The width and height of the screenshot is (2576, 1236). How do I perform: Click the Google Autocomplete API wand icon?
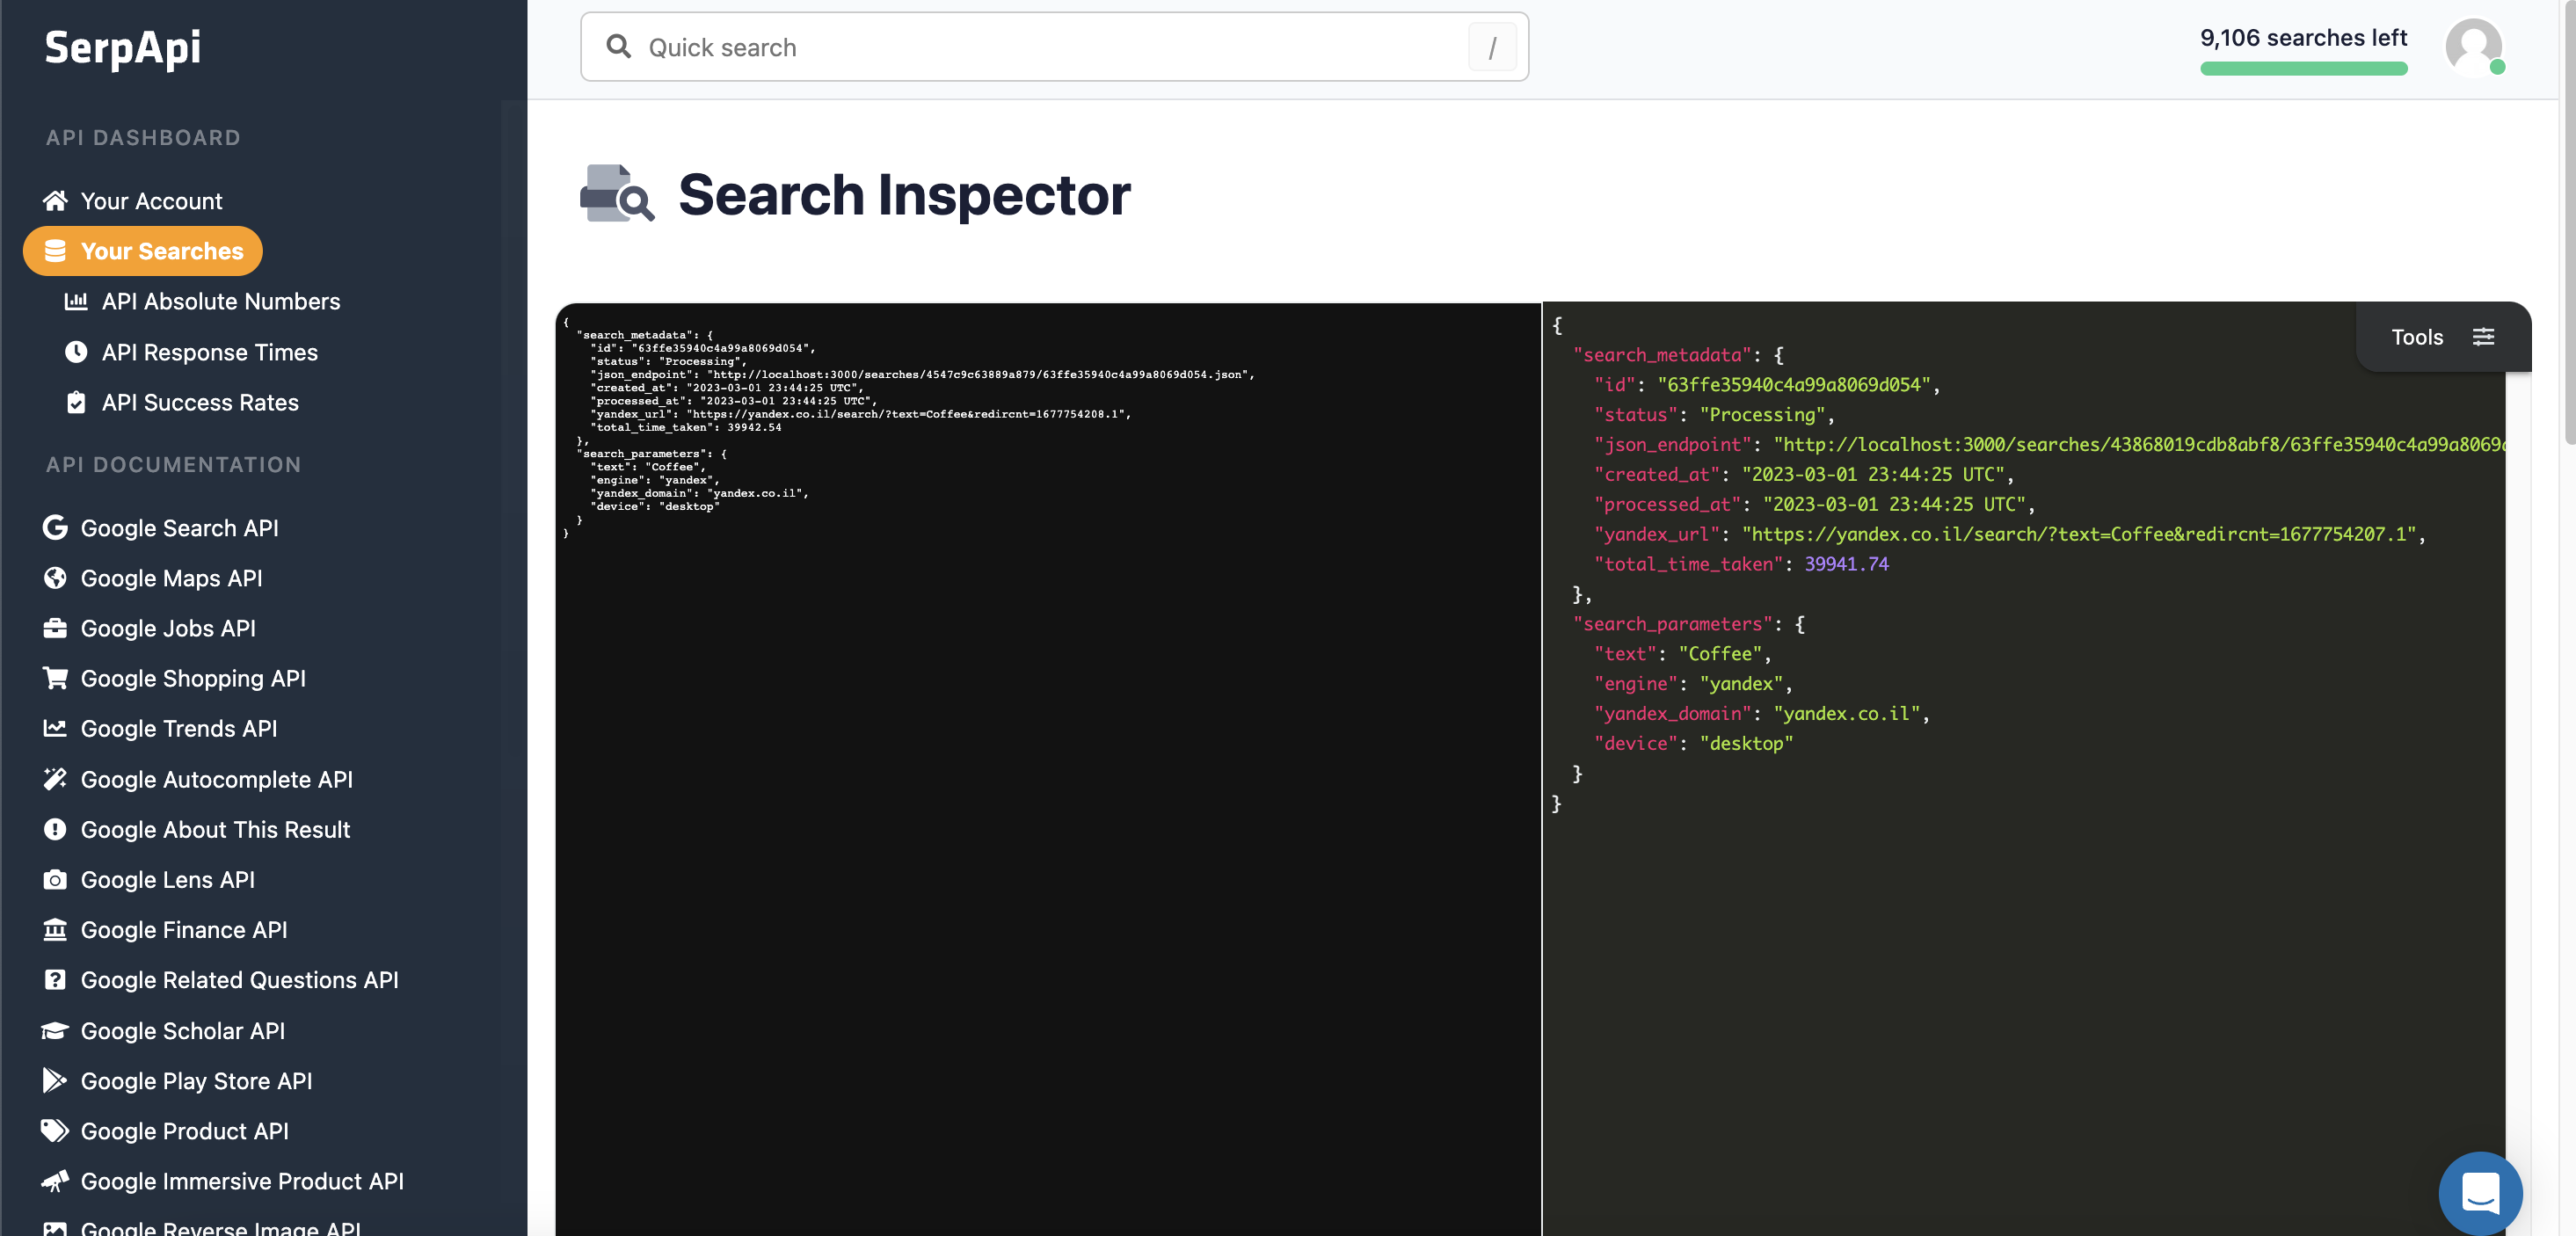coord(55,779)
